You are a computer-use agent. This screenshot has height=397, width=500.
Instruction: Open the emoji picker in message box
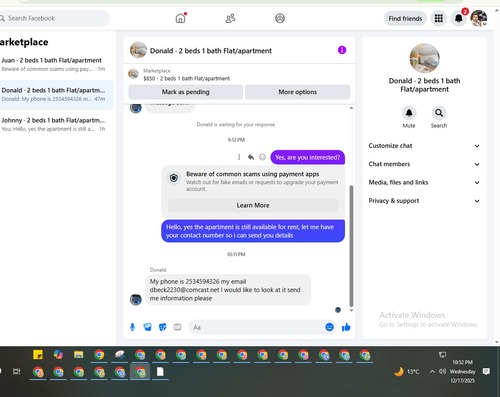[329, 327]
